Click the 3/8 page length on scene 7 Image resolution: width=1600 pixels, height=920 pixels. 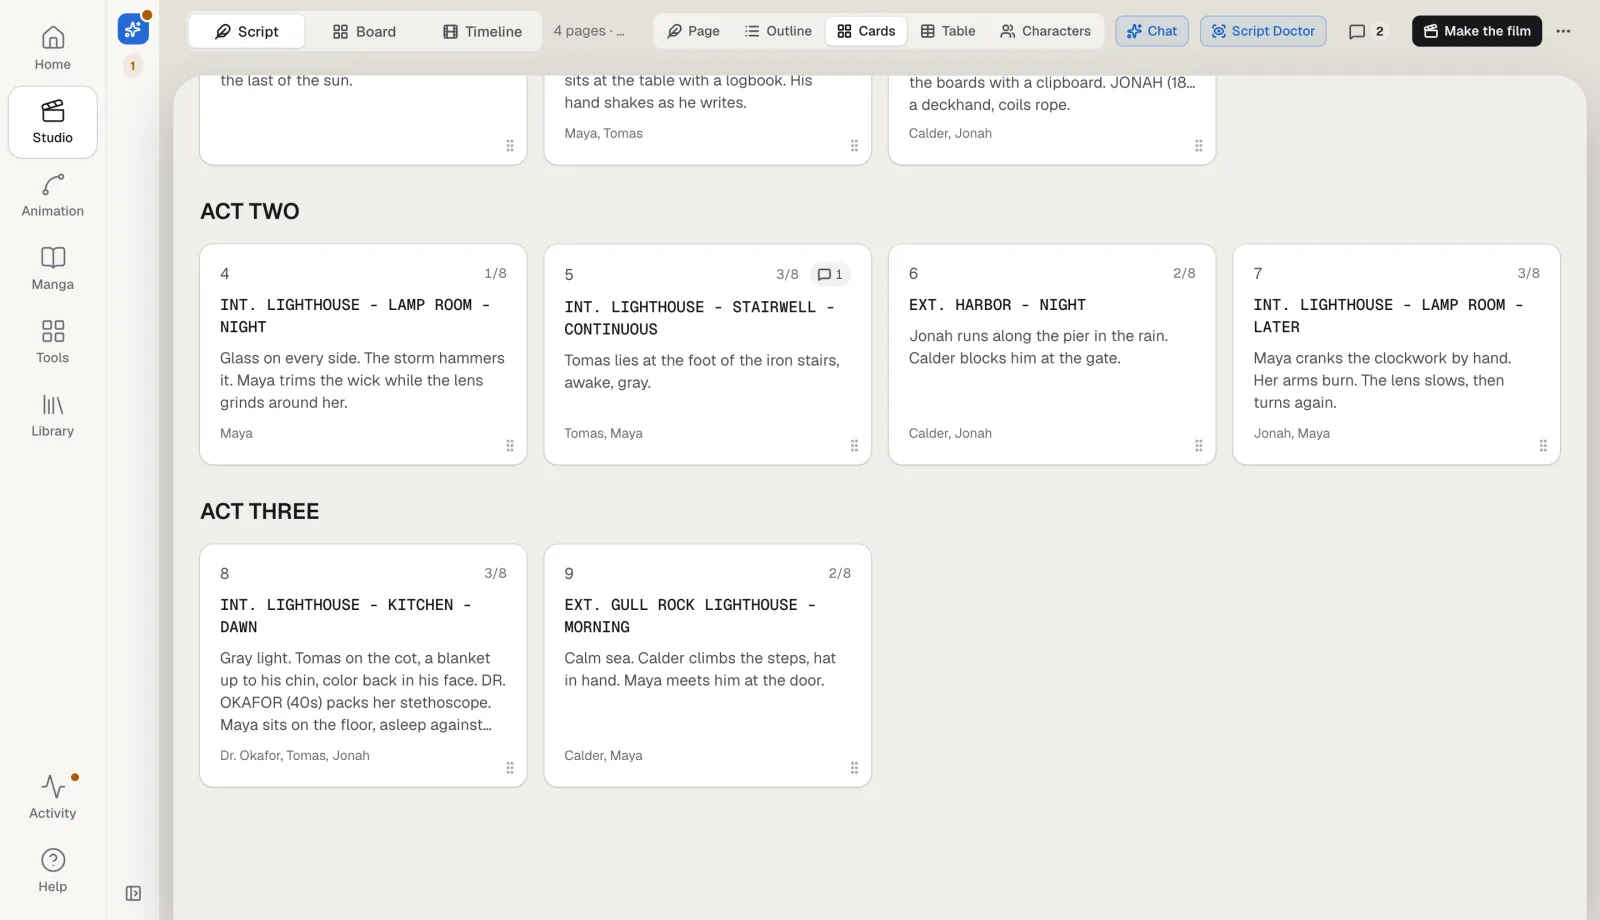pyautogui.click(x=1528, y=273)
